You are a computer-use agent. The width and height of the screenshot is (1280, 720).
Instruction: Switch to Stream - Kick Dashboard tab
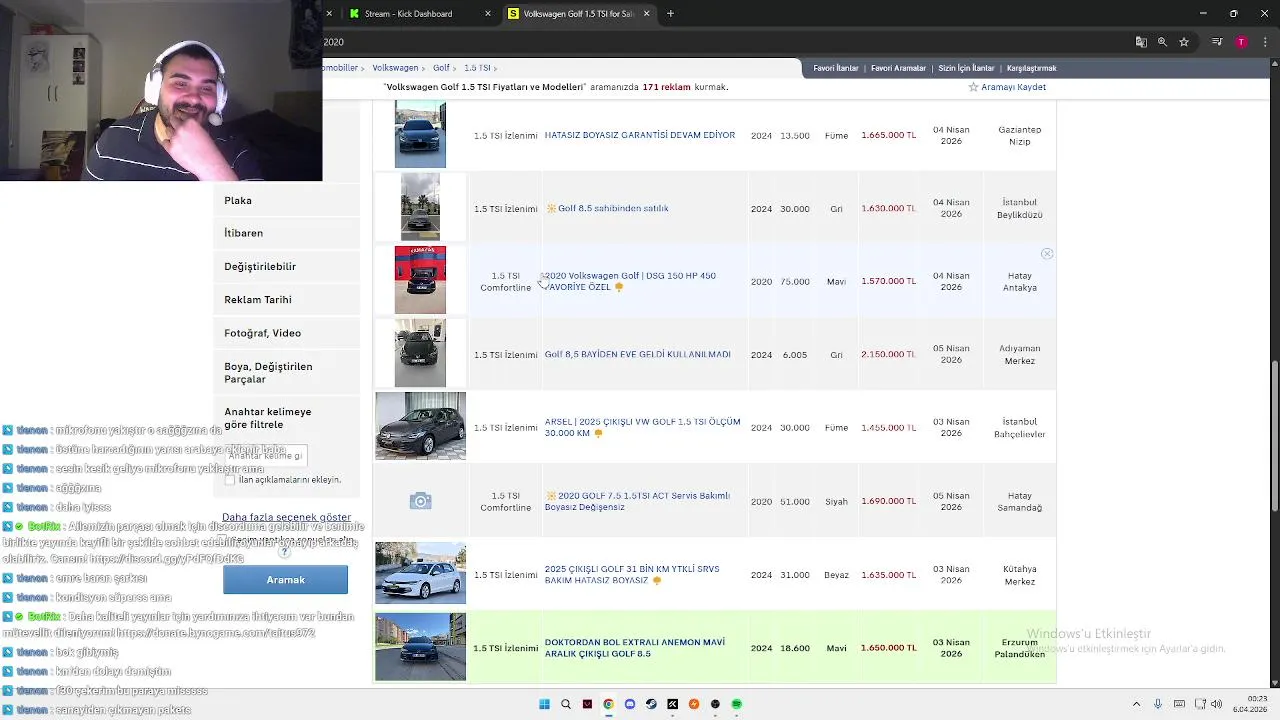(419, 14)
